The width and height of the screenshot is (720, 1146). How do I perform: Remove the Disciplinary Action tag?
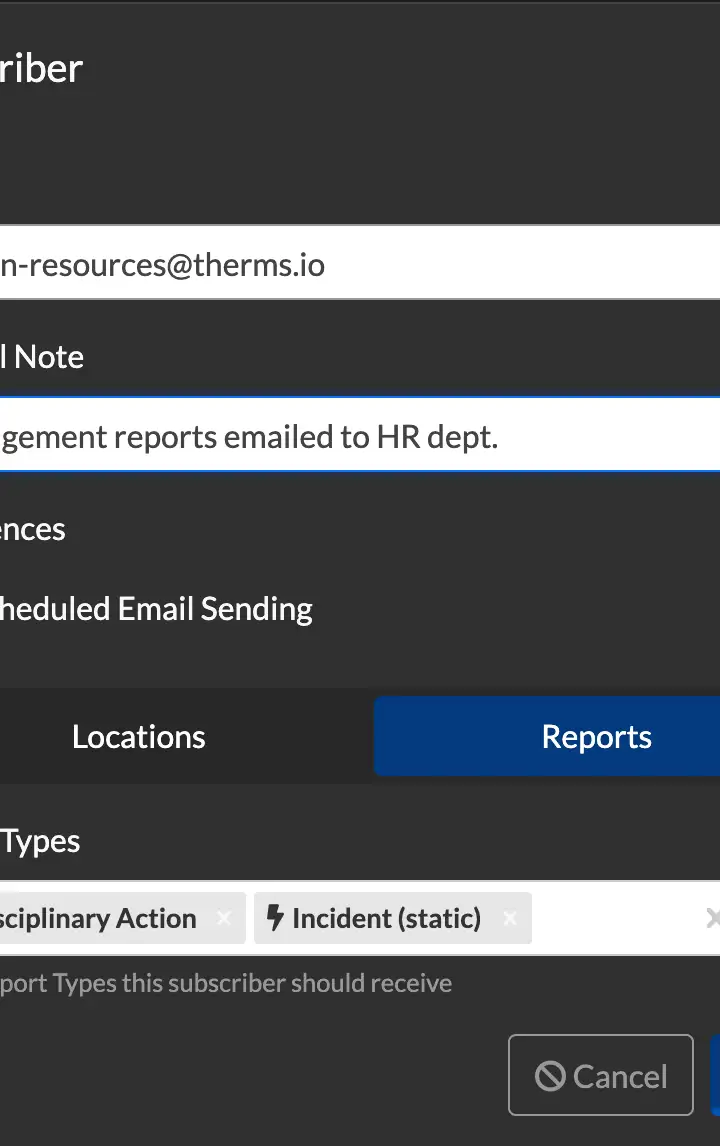[x=224, y=918]
